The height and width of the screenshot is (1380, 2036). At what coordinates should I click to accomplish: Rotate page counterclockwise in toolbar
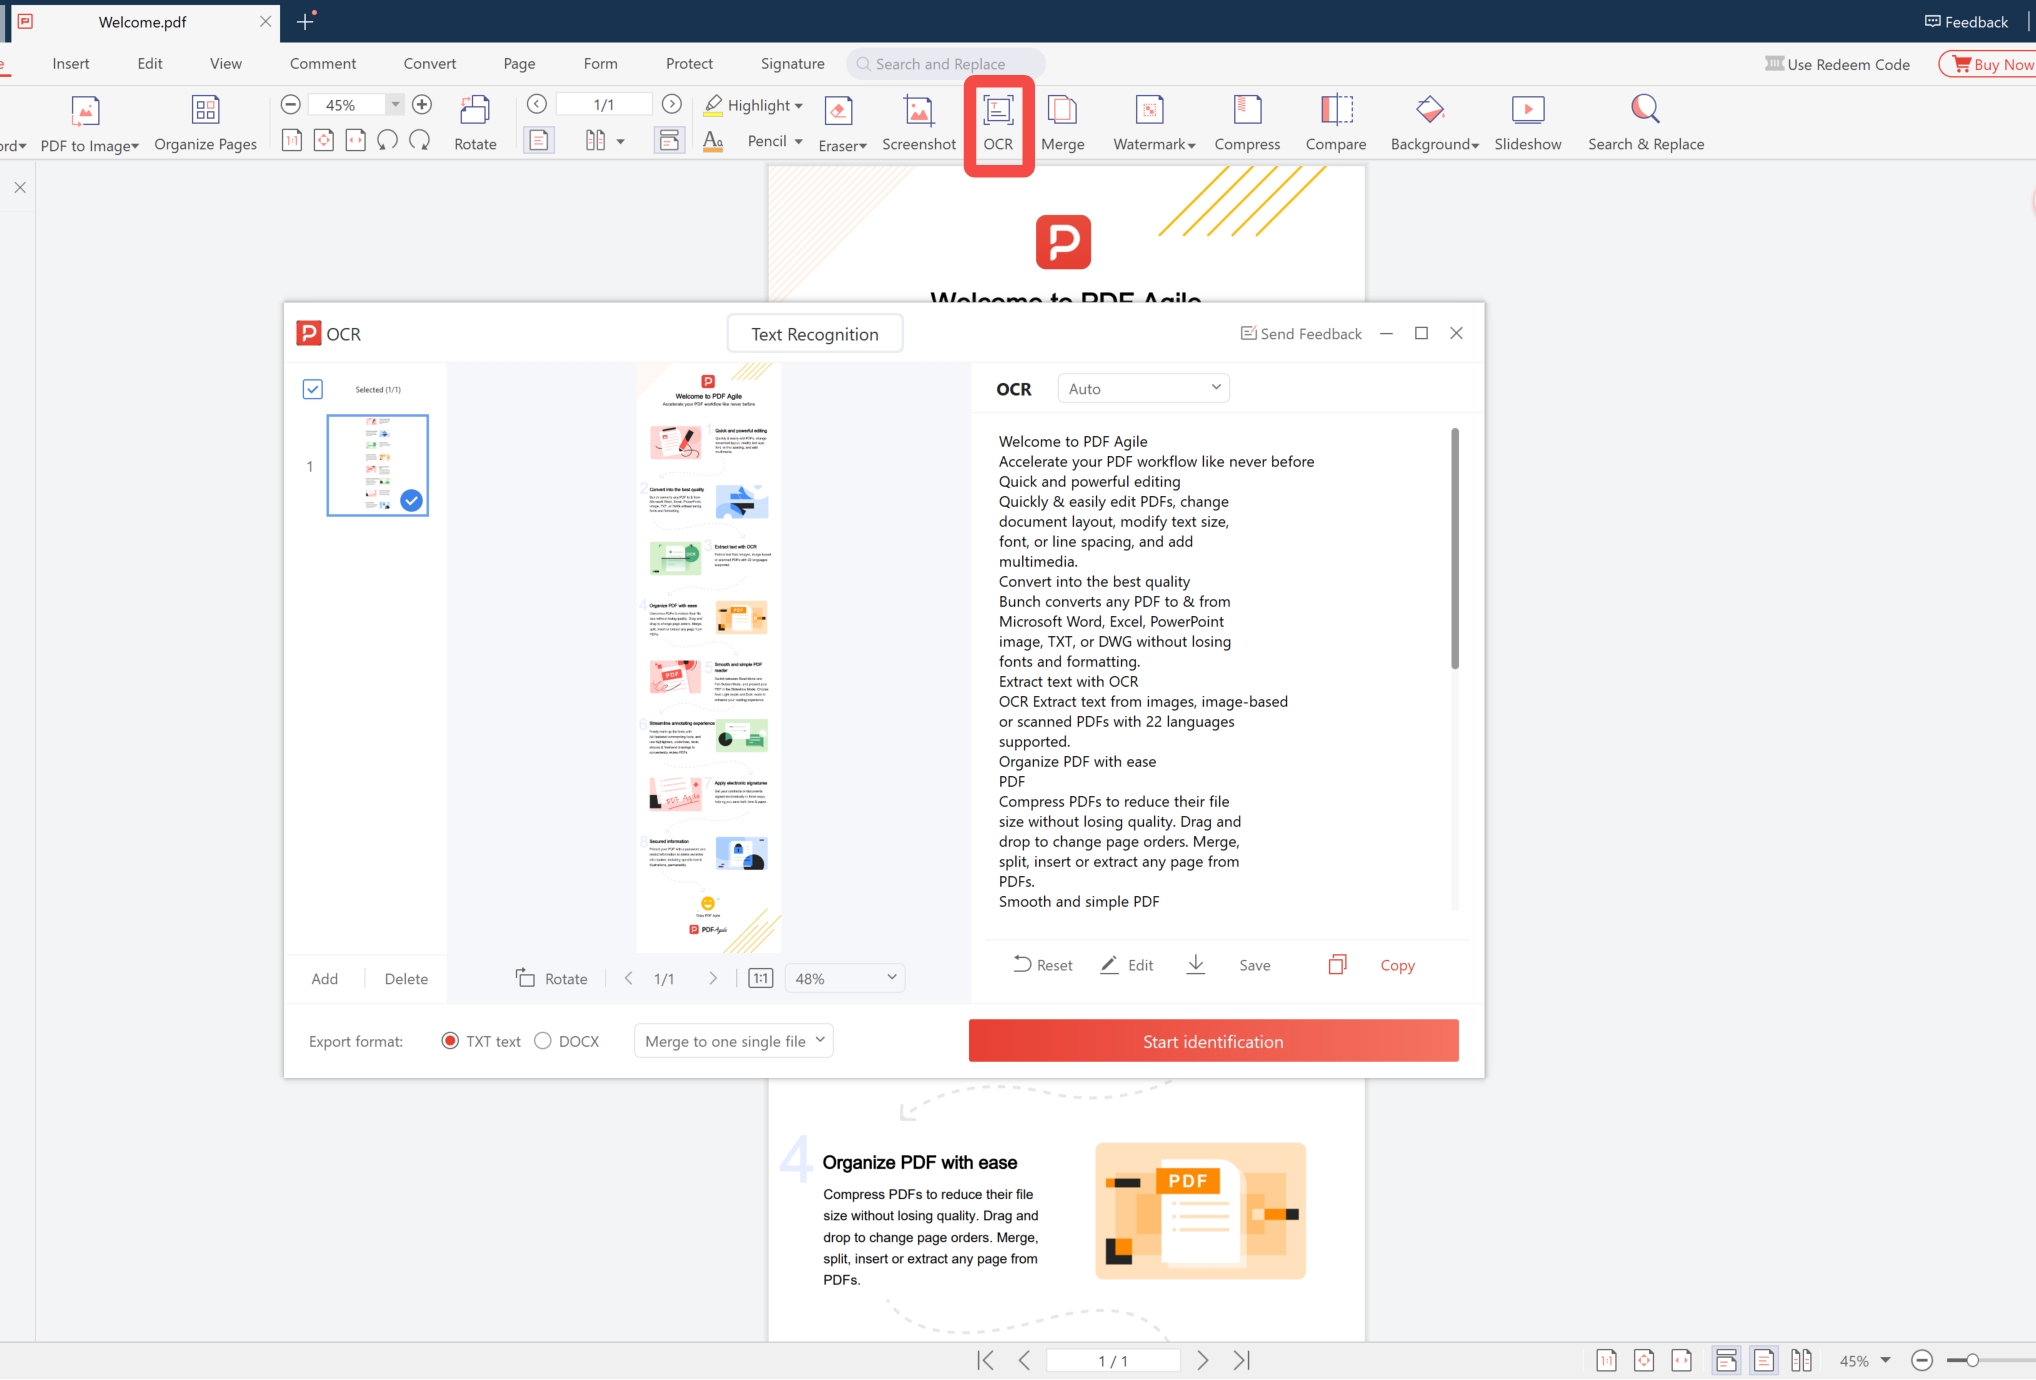[388, 140]
